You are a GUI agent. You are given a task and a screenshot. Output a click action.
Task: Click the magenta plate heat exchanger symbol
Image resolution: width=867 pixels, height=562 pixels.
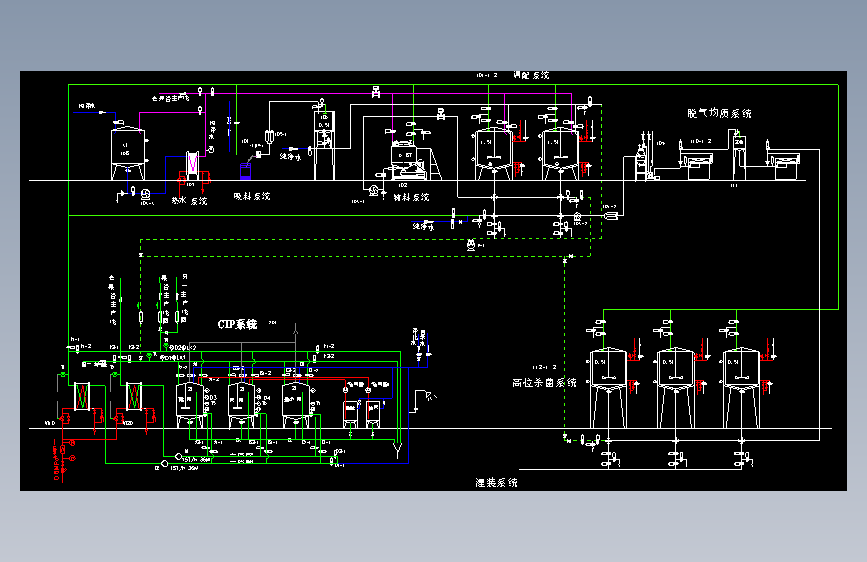click(x=192, y=164)
